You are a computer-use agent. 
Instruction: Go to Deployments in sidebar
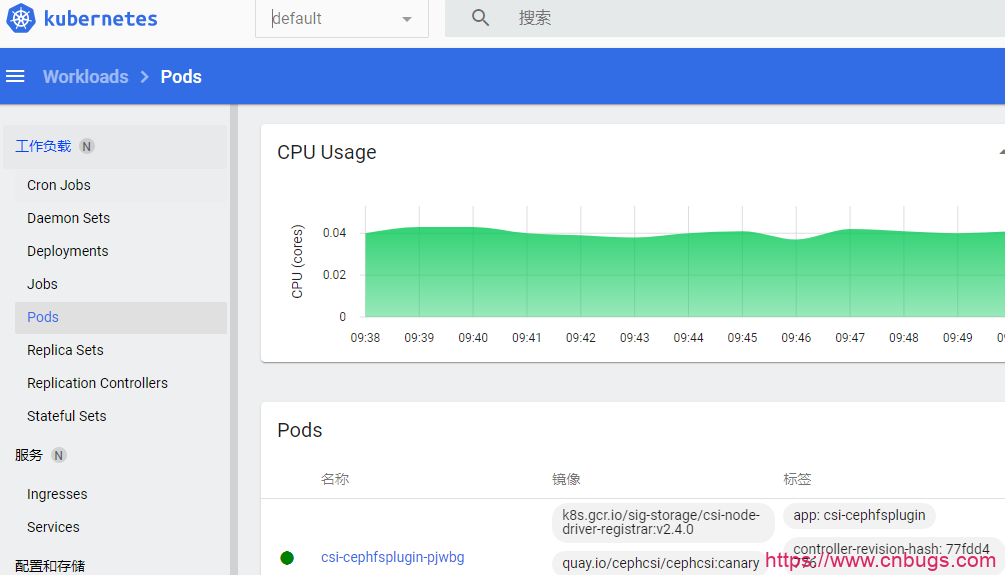[x=67, y=251]
